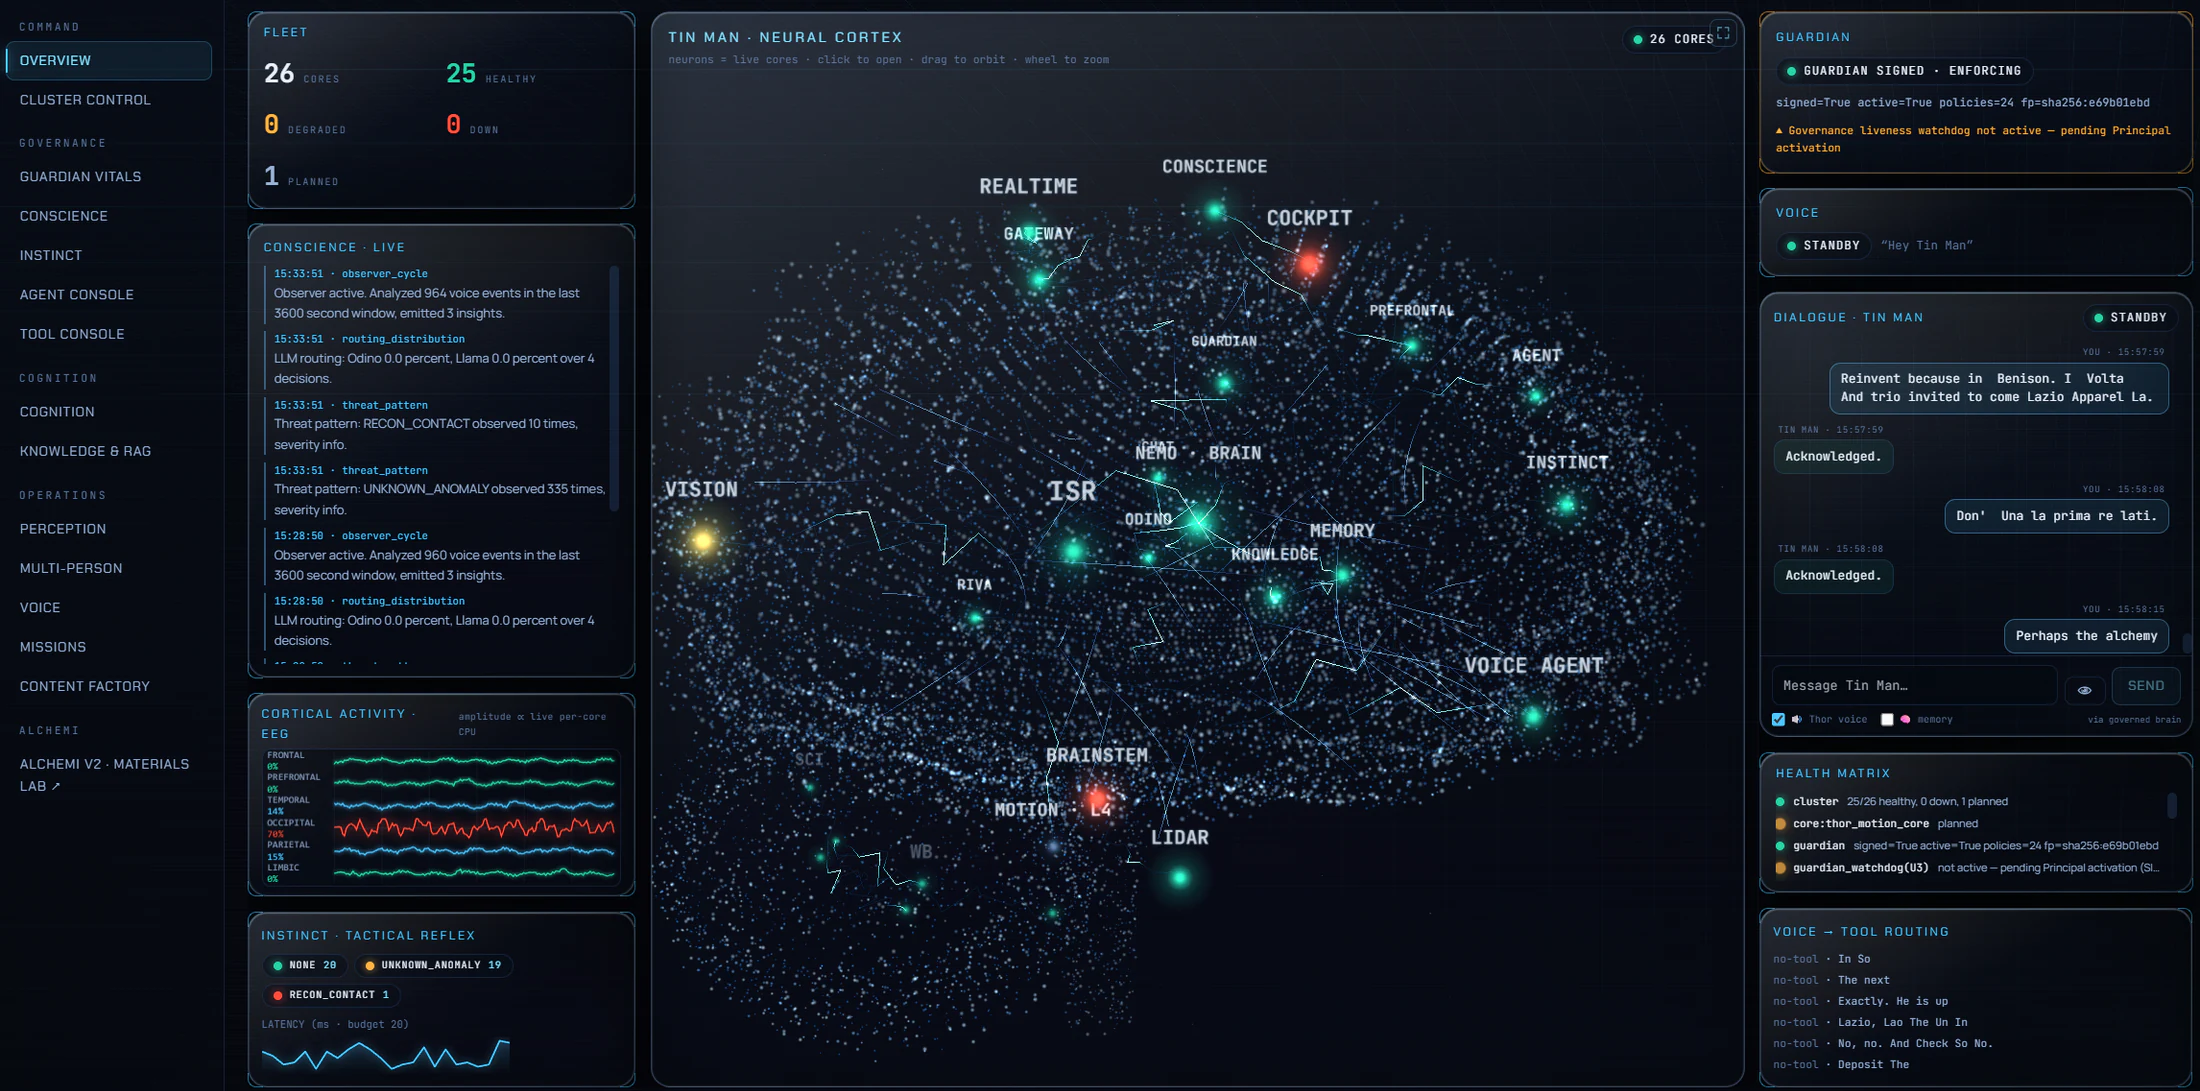Click the Health Matrix scrollbar
This screenshot has height=1091, width=2200.
[x=2172, y=804]
